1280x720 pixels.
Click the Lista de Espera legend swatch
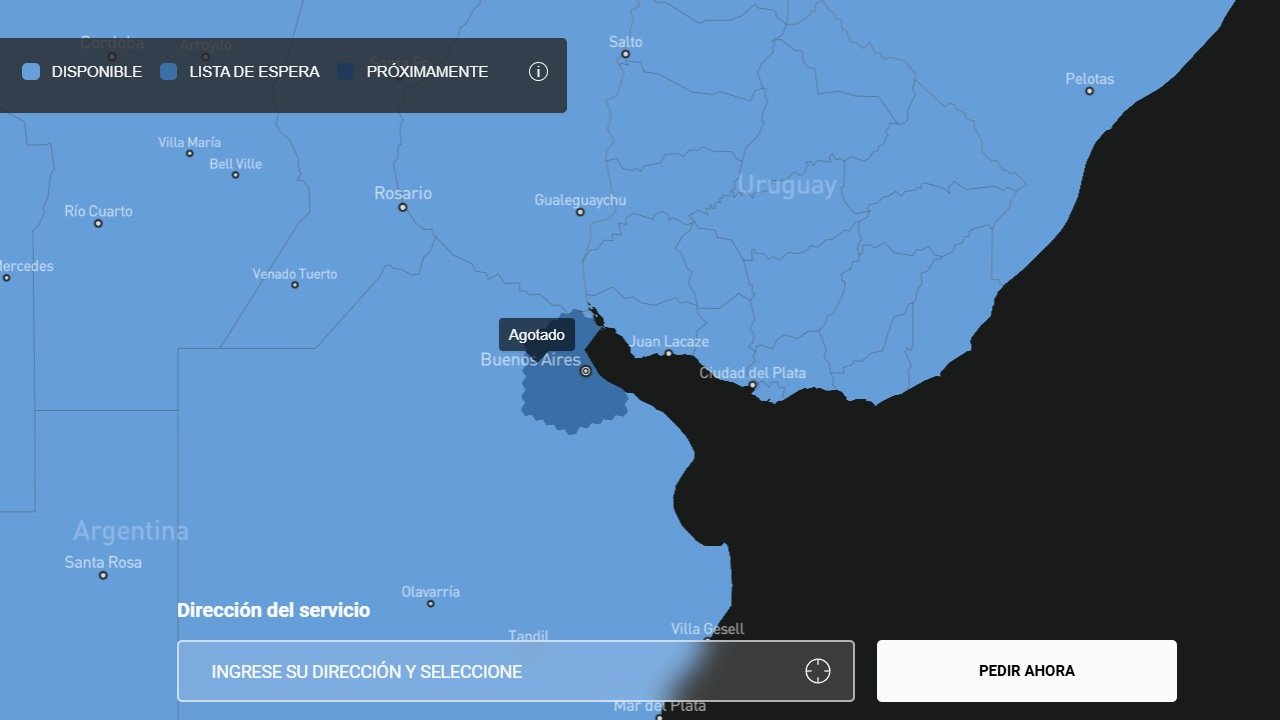point(169,72)
